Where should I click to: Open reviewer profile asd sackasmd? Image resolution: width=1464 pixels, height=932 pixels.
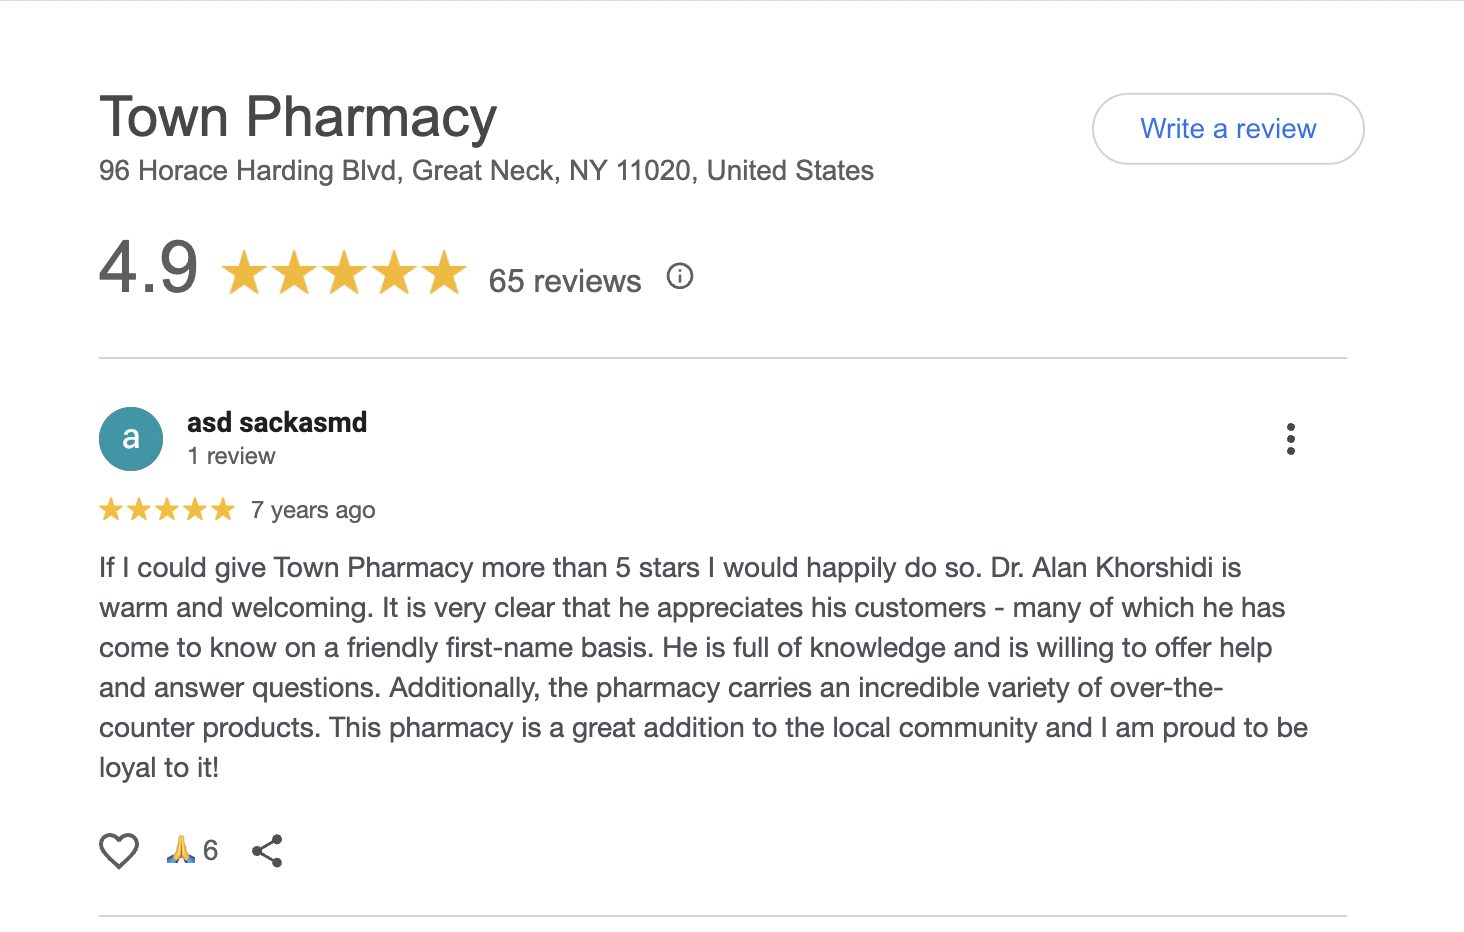click(x=277, y=423)
